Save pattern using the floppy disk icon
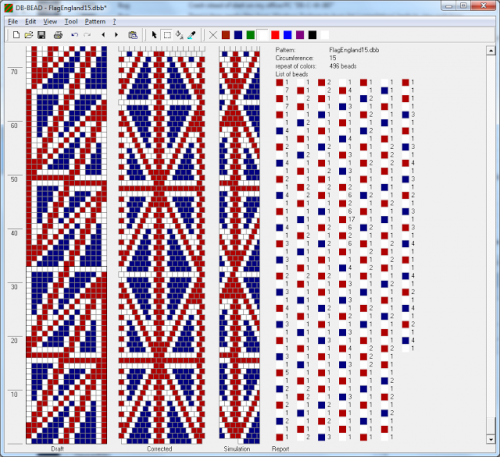500x457 pixels. (41, 35)
